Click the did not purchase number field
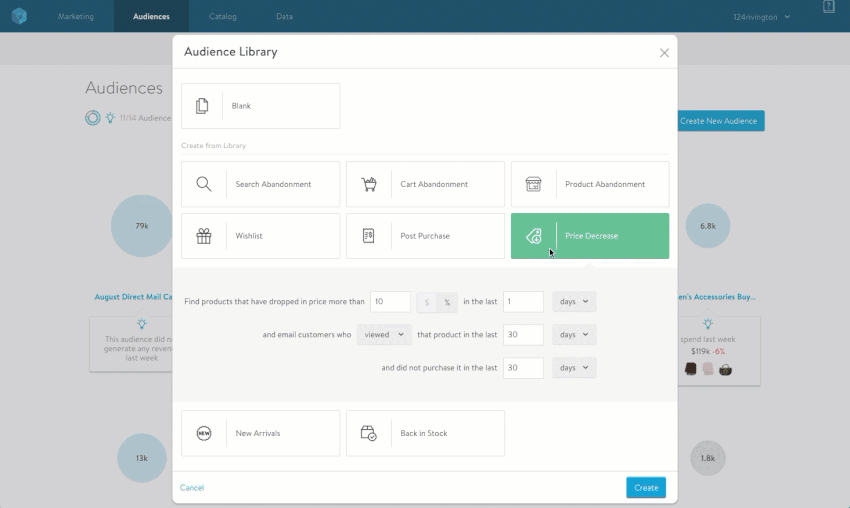Screen dimensions: 850x508 coord(523,368)
